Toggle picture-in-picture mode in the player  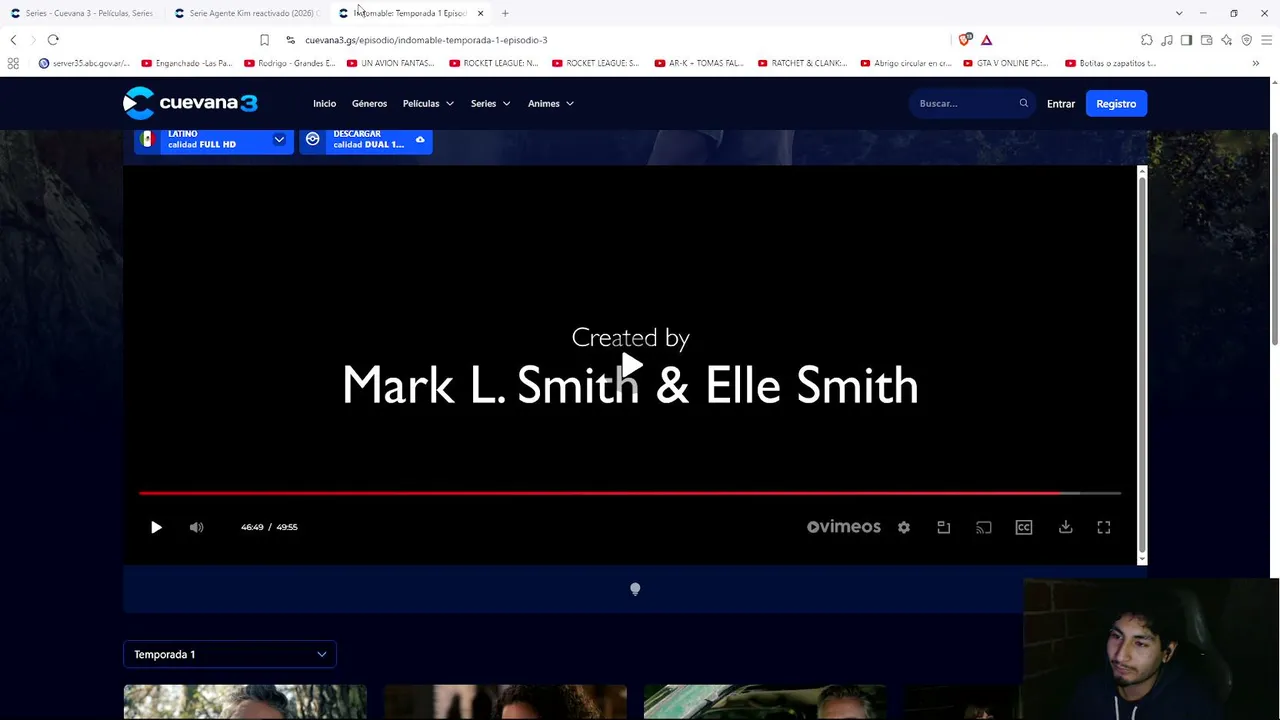pyautogui.click(x=943, y=527)
